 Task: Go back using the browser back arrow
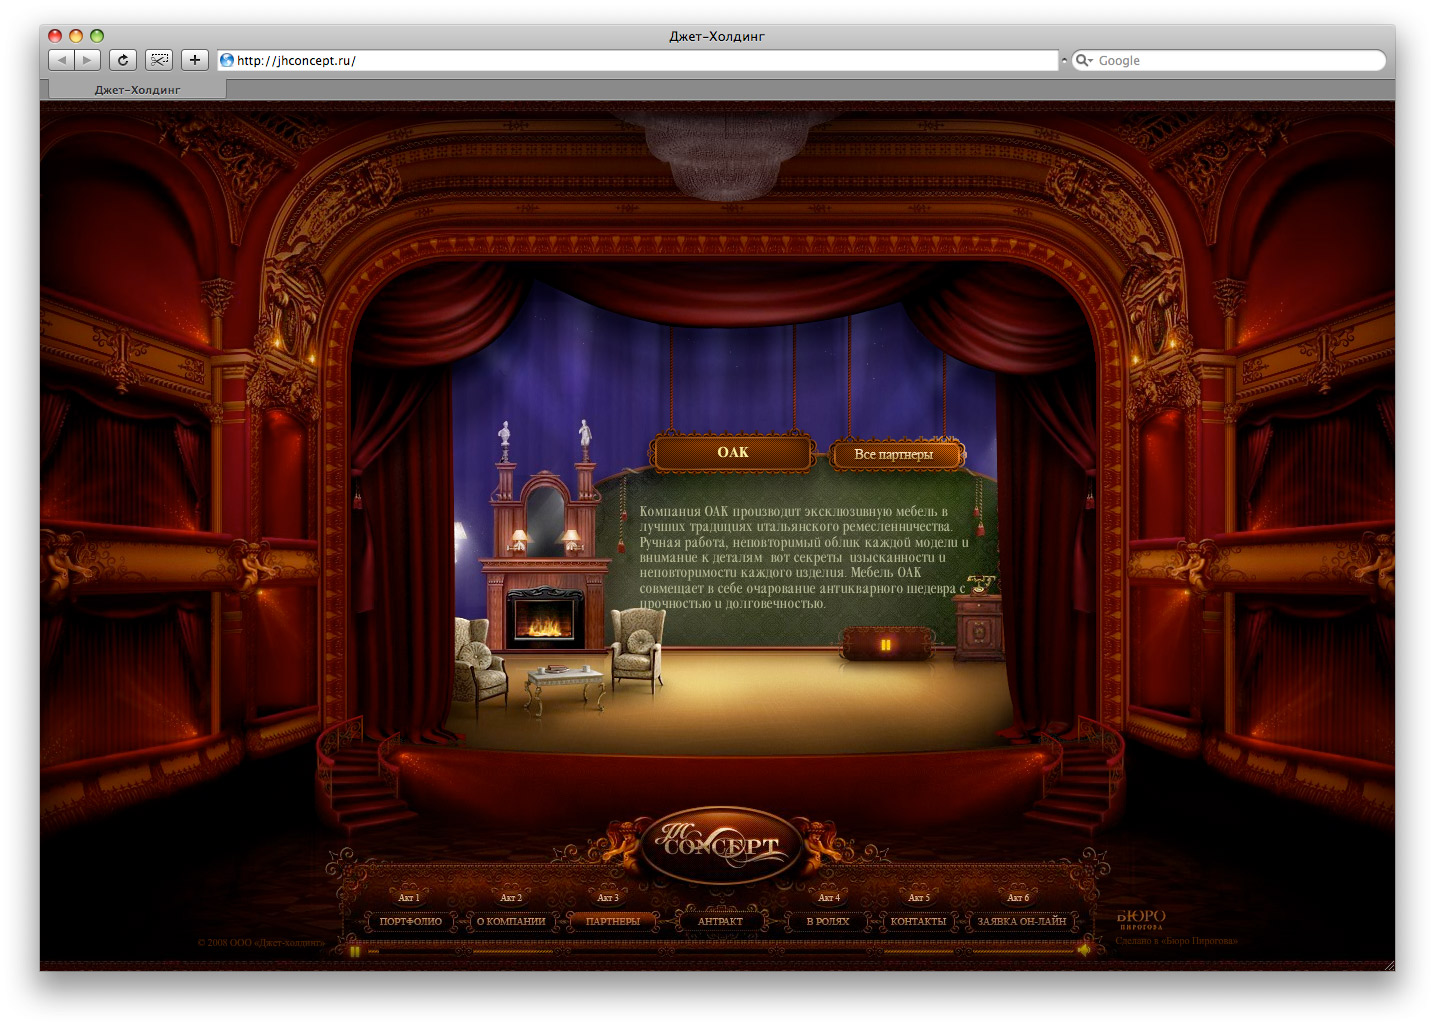62,60
